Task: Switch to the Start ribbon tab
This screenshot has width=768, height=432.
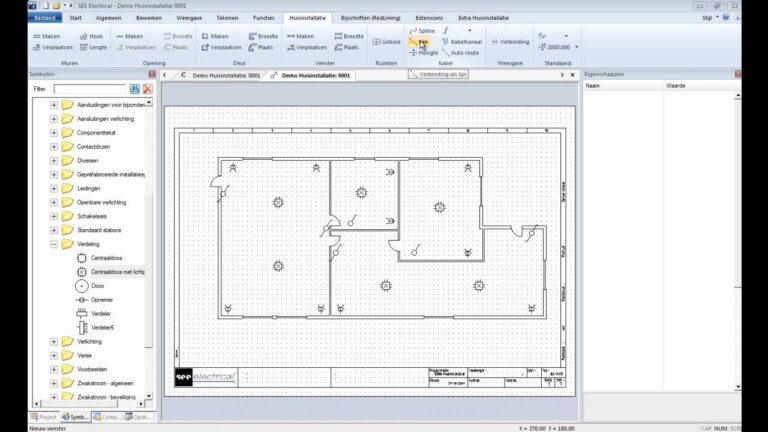Action: [75, 18]
